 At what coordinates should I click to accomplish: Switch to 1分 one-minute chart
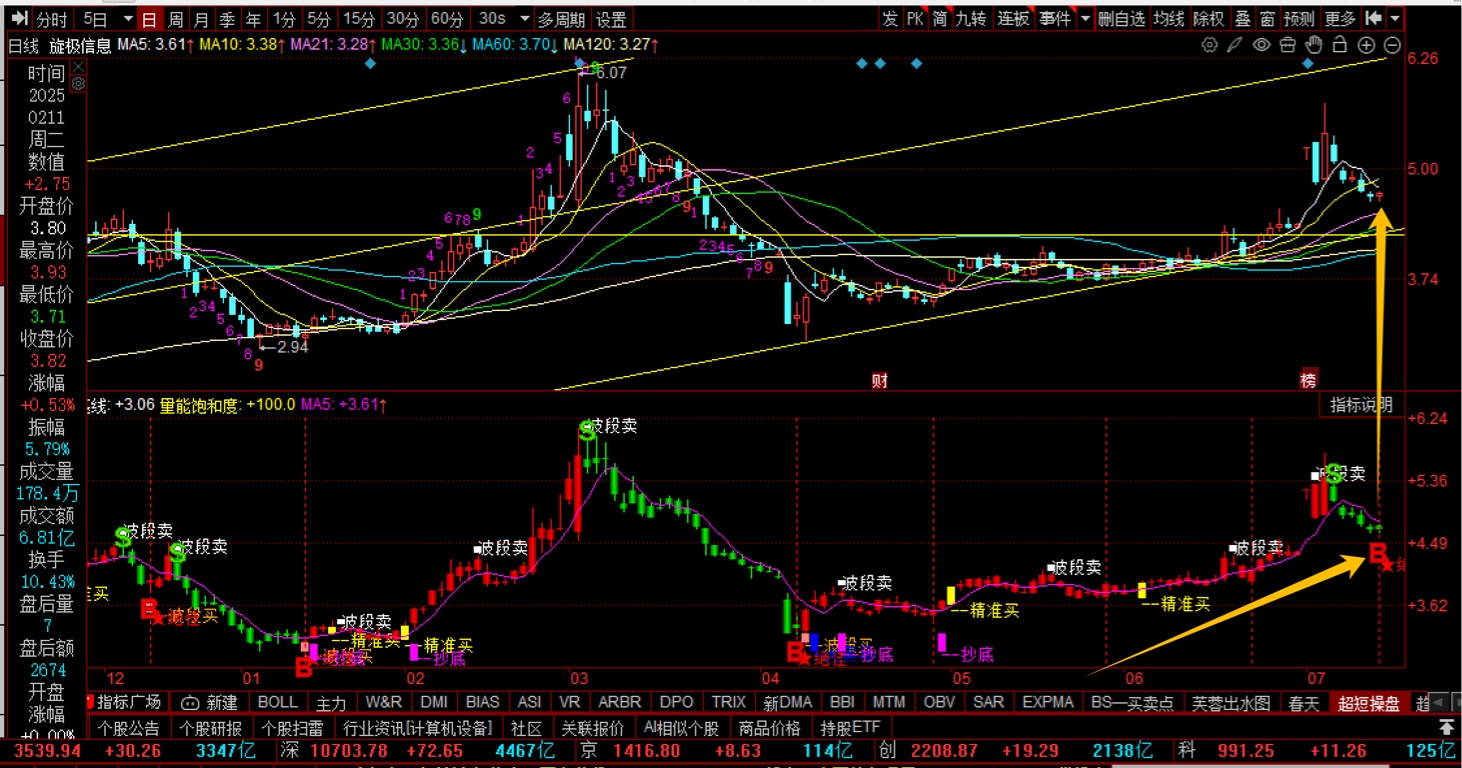coord(285,19)
